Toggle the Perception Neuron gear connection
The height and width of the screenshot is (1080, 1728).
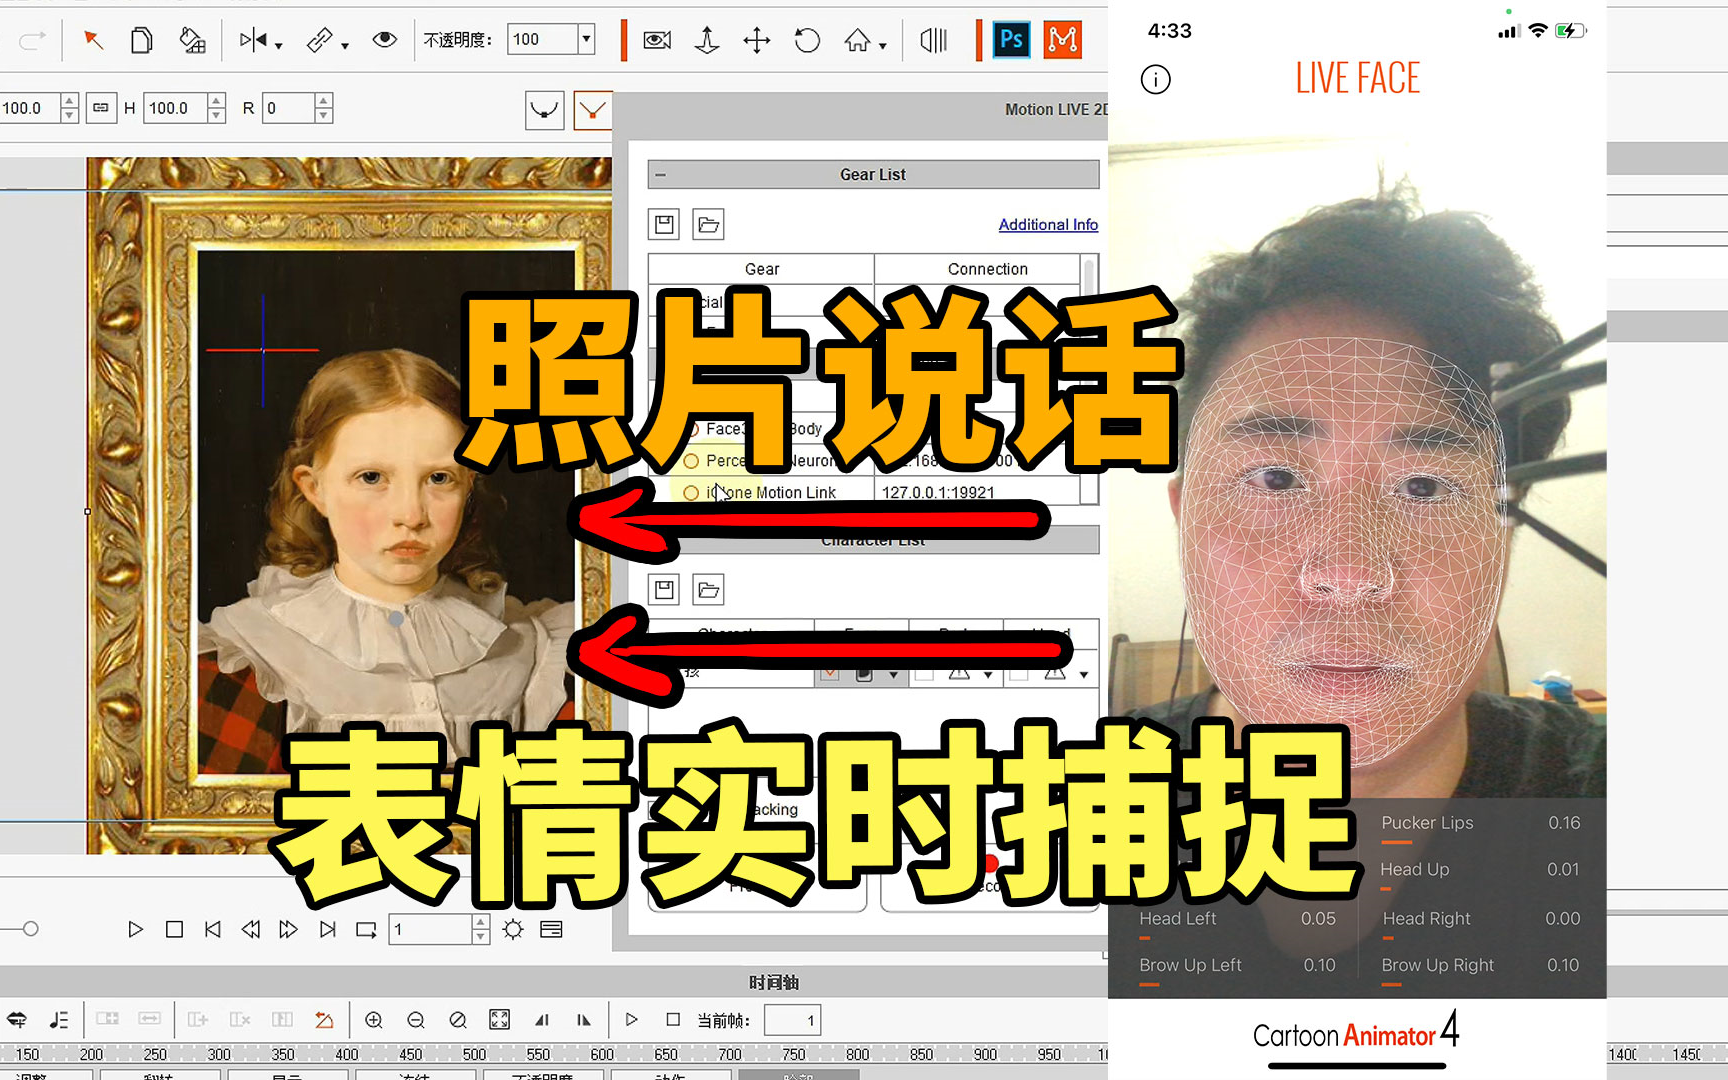click(x=690, y=460)
